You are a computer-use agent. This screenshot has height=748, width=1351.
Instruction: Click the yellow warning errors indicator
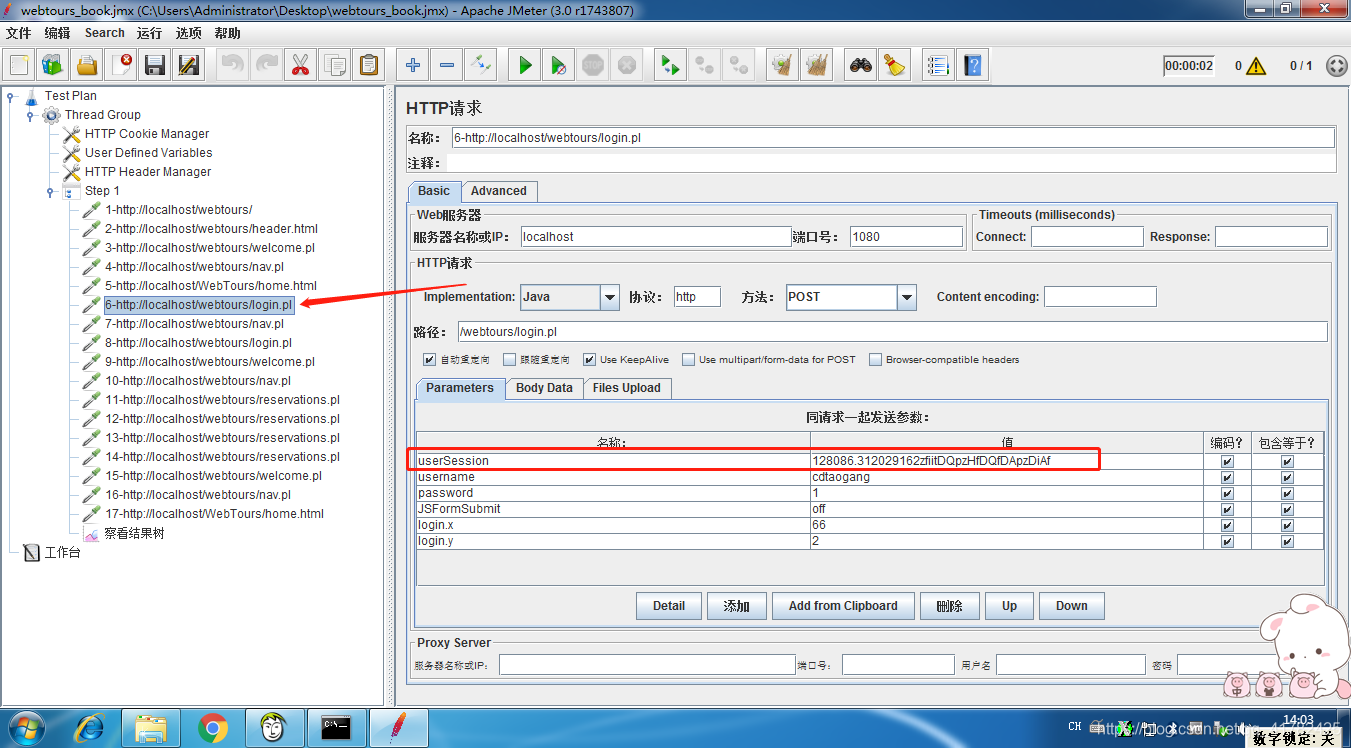pos(1256,66)
